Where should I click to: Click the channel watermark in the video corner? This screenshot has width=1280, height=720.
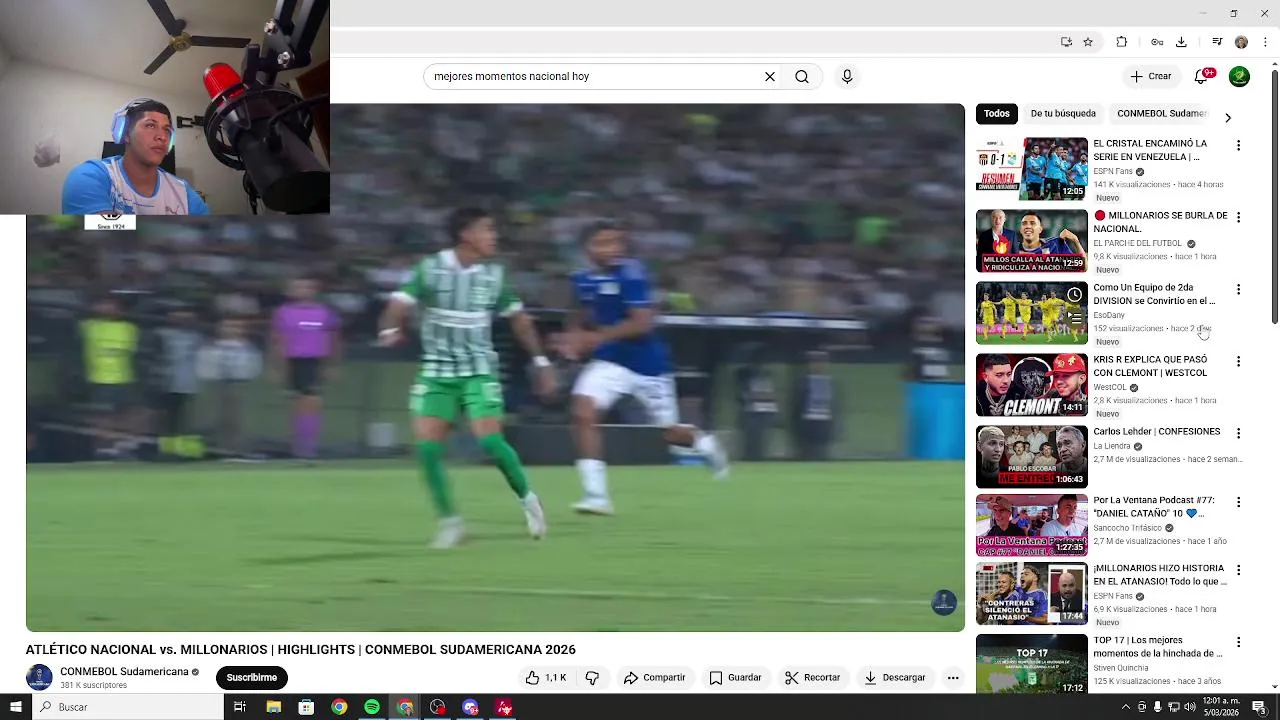tap(944, 602)
